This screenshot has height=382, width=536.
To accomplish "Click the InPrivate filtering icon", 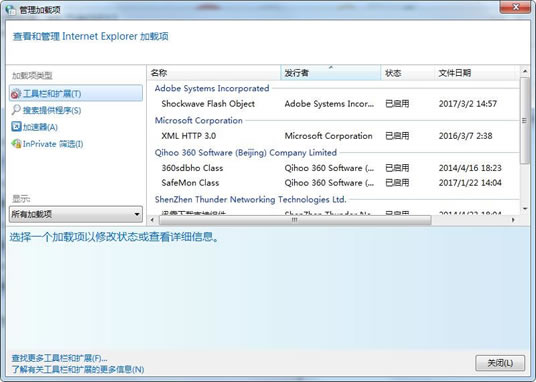I will (x=16, y=144).
